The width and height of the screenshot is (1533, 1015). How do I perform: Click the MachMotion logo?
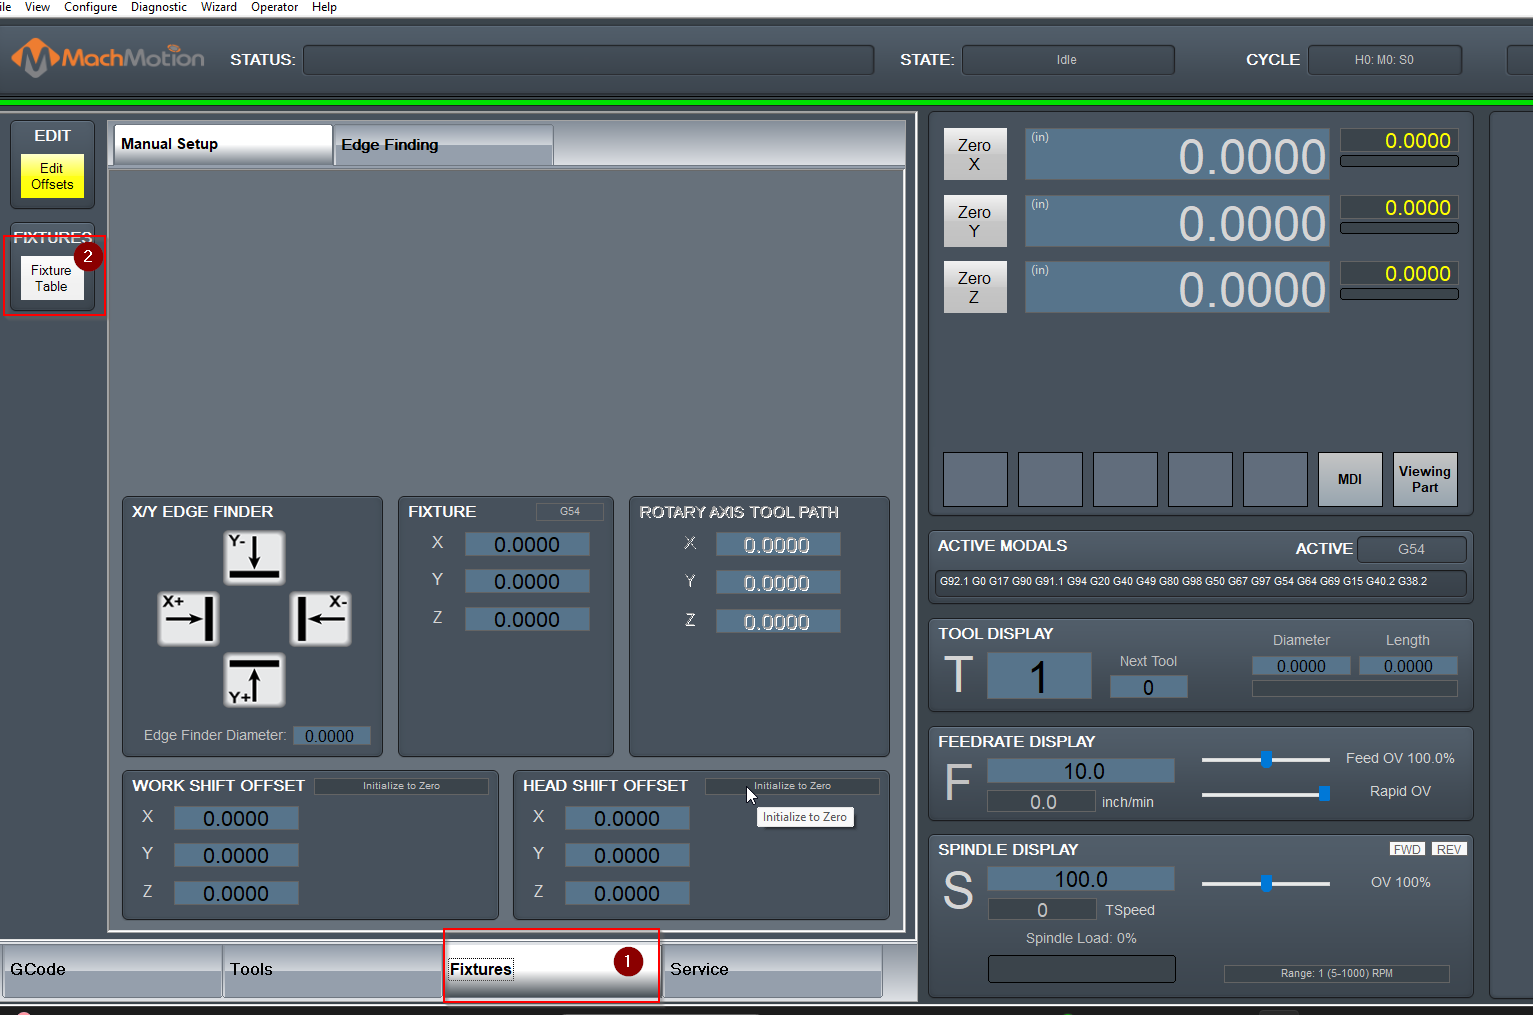(108, 58)
